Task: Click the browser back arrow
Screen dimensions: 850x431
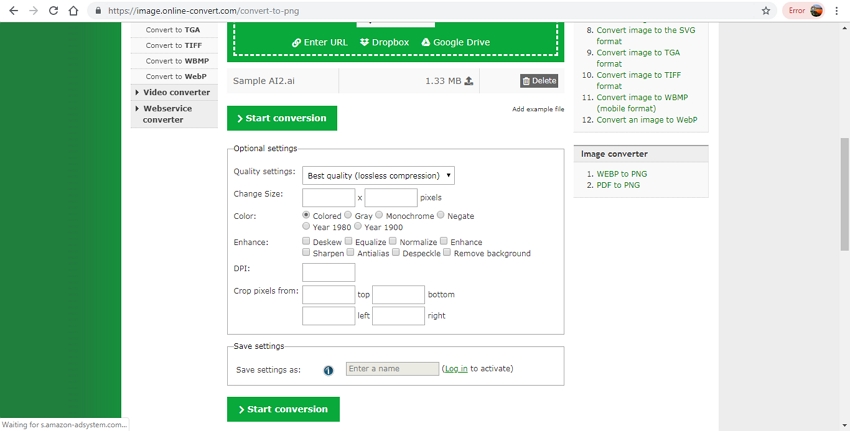Action: point(13,11)
